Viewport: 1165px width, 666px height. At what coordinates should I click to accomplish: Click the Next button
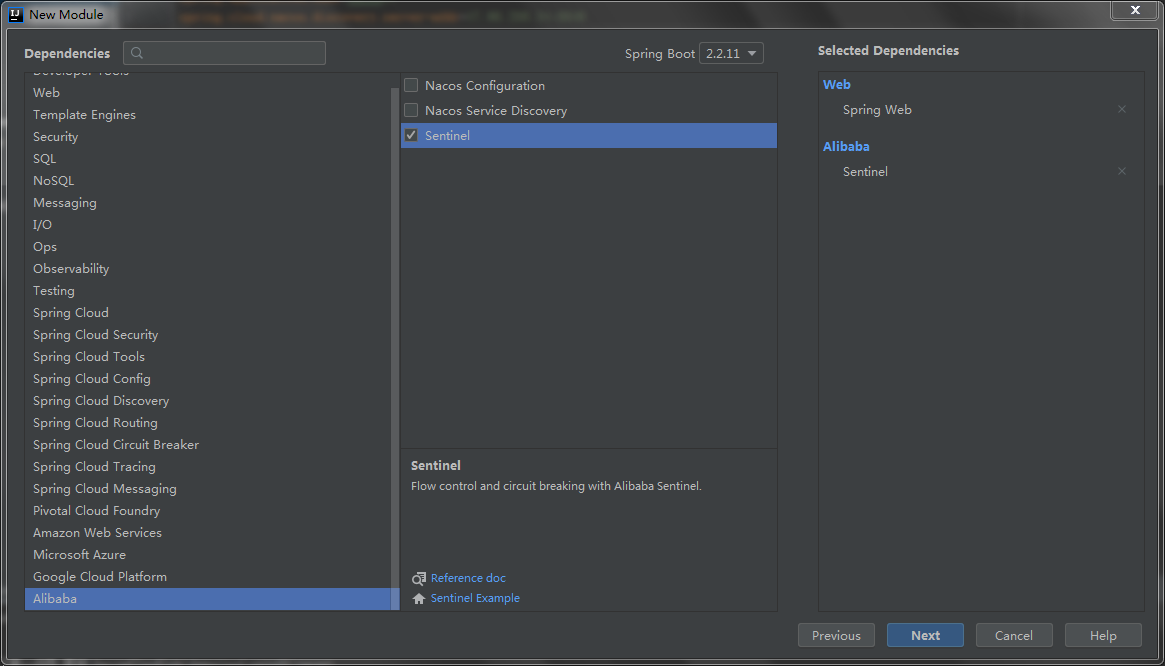[925, 636]
